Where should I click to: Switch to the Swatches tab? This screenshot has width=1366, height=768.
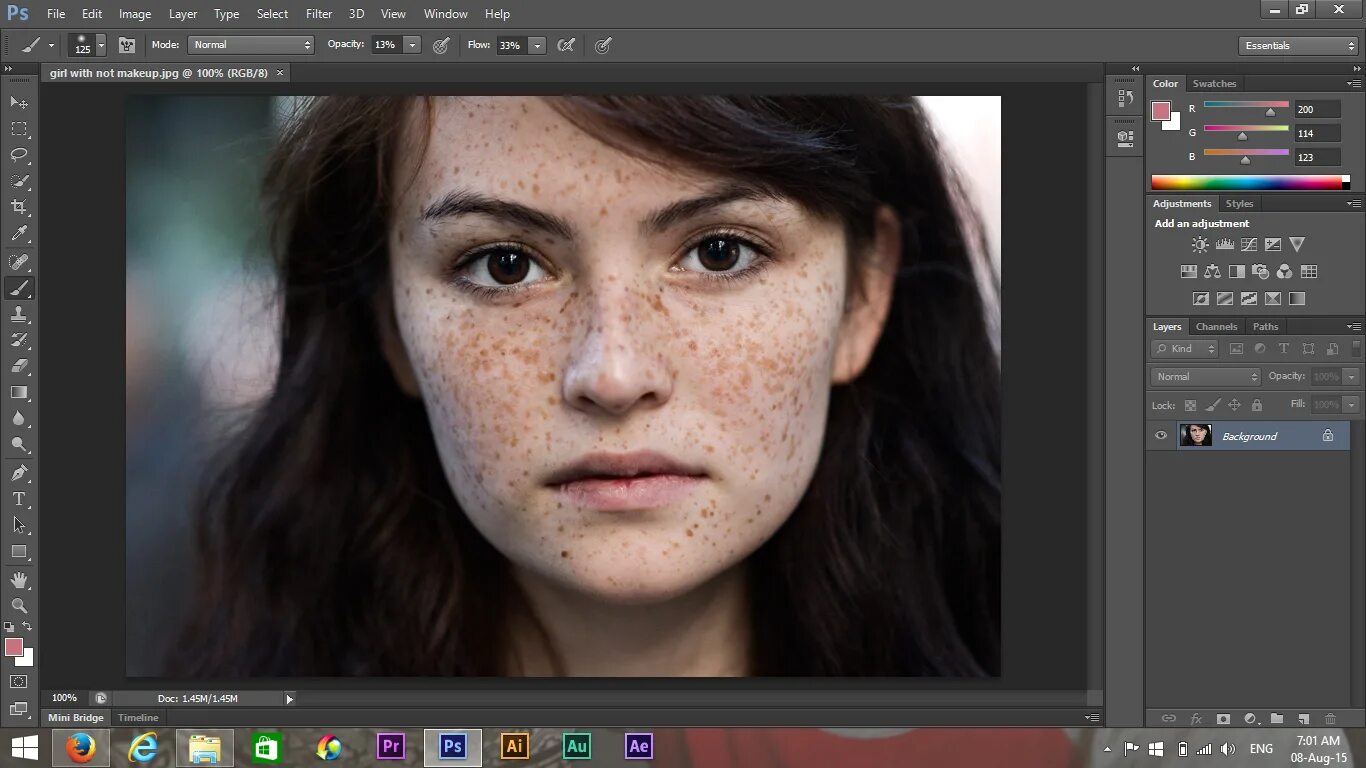[x=1214, y=84]
